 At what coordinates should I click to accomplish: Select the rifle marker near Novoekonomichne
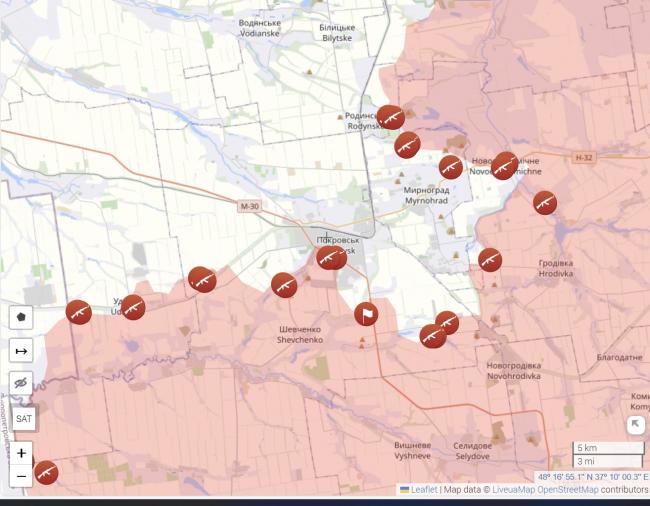[504, 165]
